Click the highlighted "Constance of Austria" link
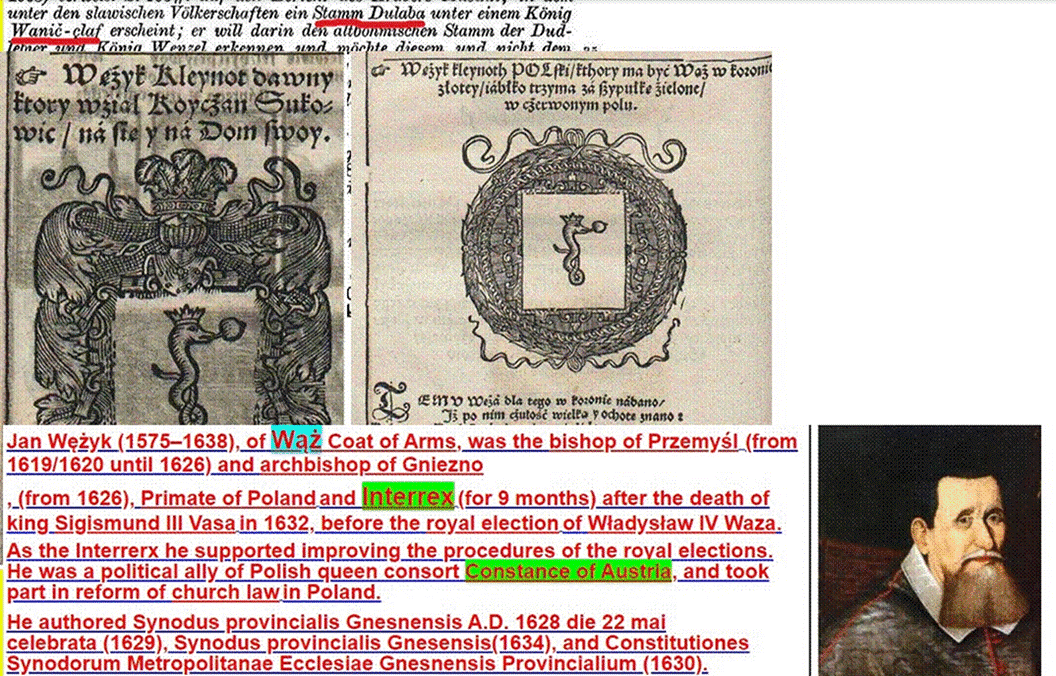This screenshot has height=676, width=1056. click(x=568, y=572)
